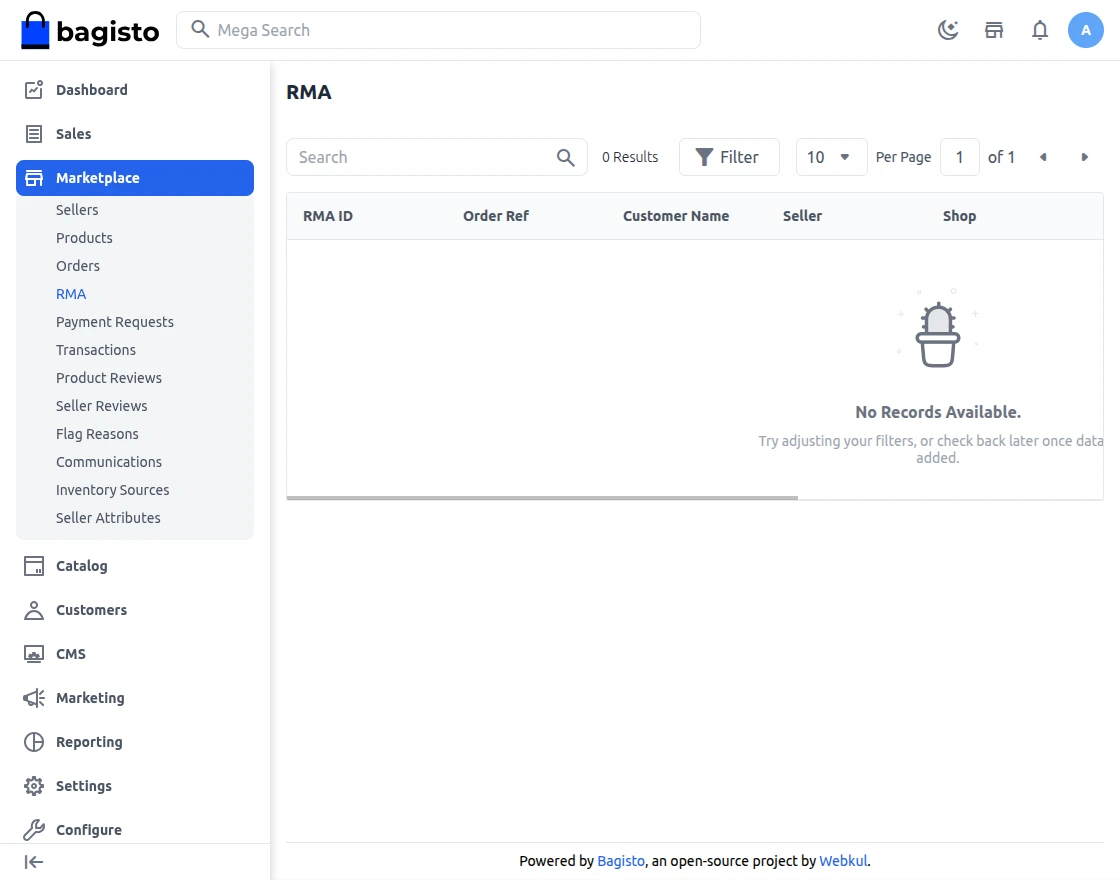Sort by Shop column header
Image resolution: width=1120 pixels, height=880 pixels.
tap(959, 216)
